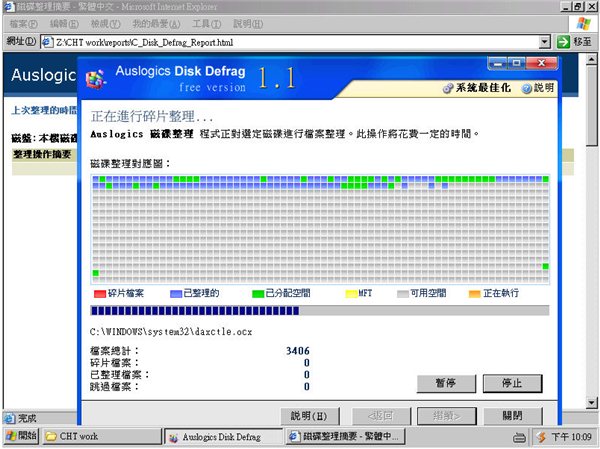Switch to Auslogics Disk Defrag taskbar item

coord(223,437)
